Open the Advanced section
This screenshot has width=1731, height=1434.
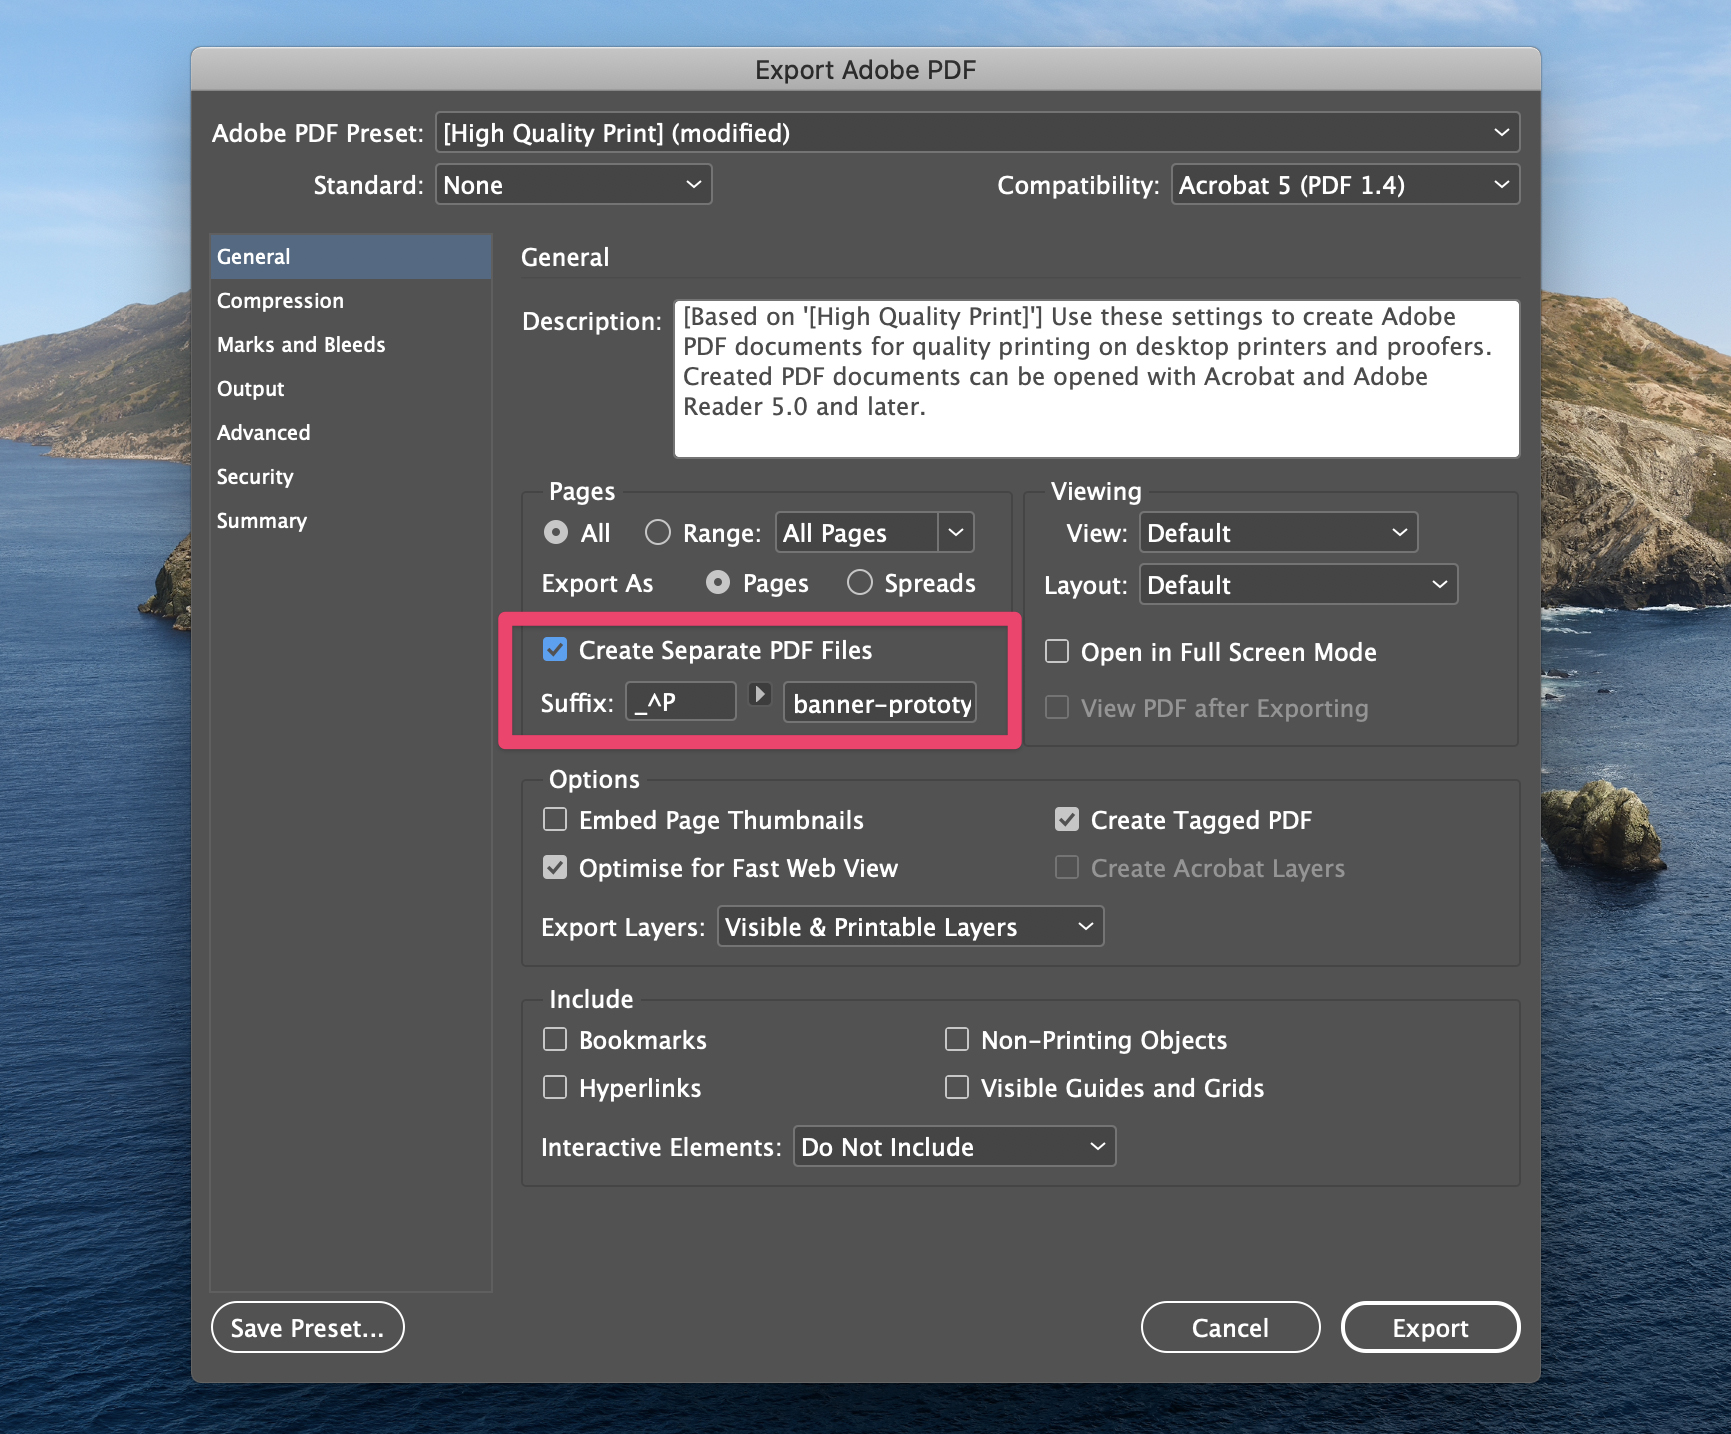(x=351, y=432)
